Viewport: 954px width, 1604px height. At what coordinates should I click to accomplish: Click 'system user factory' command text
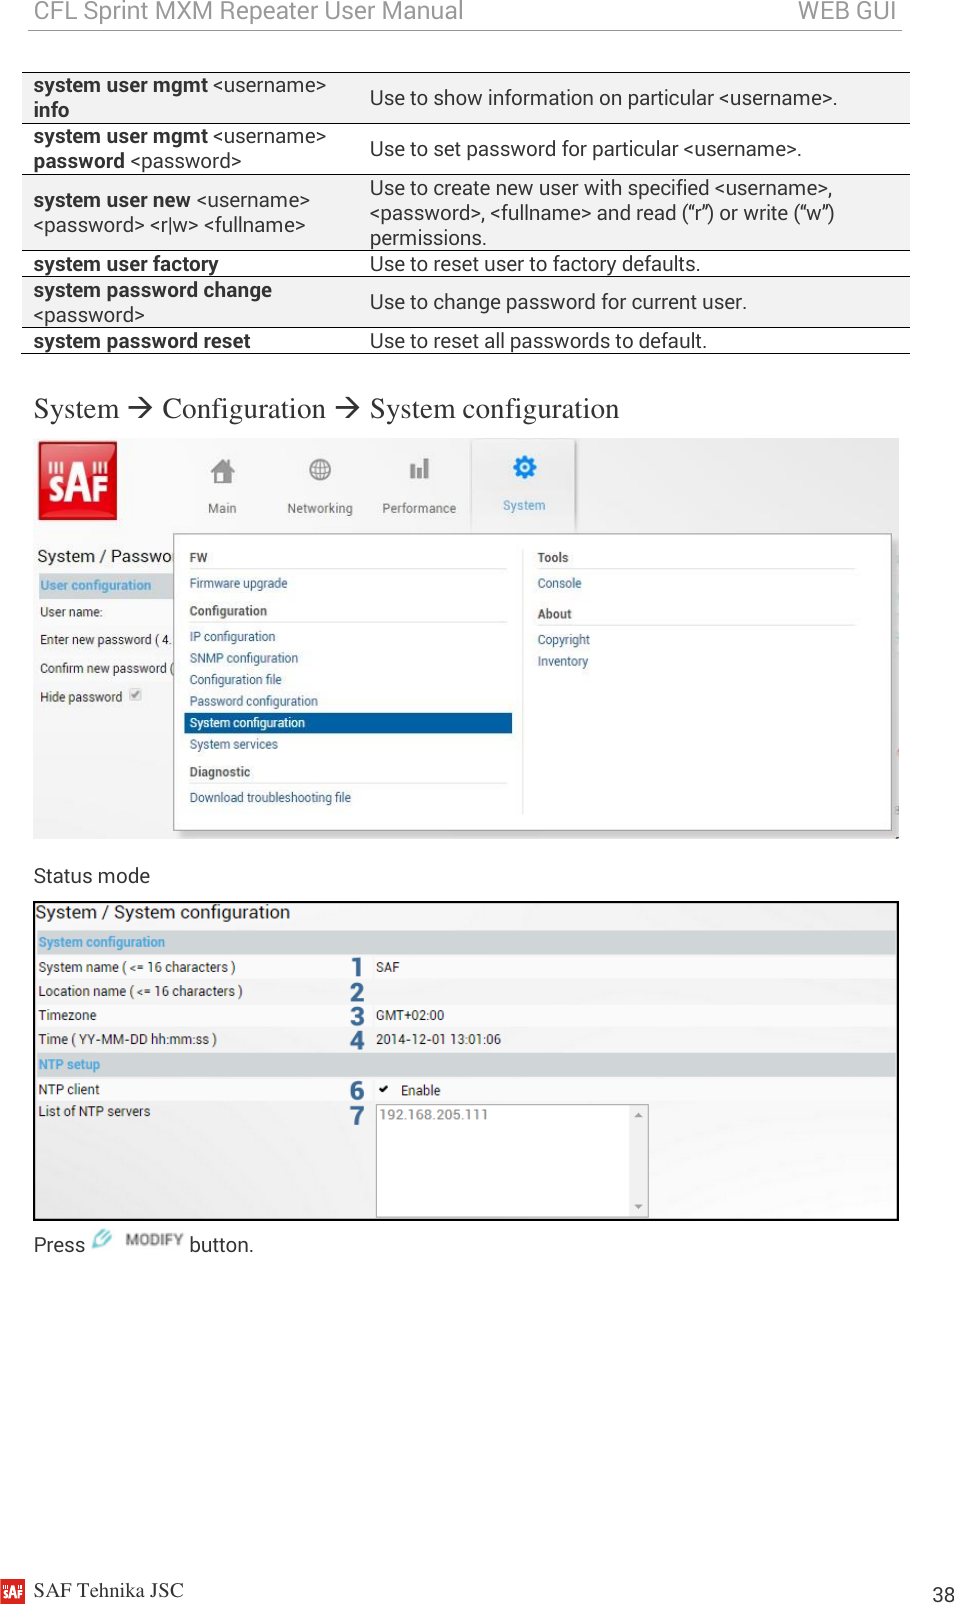[x=126, y=264]
